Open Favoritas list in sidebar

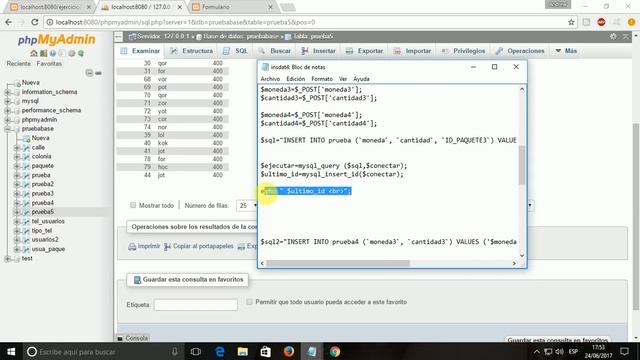pyautogui.click(x=49, y=64)
